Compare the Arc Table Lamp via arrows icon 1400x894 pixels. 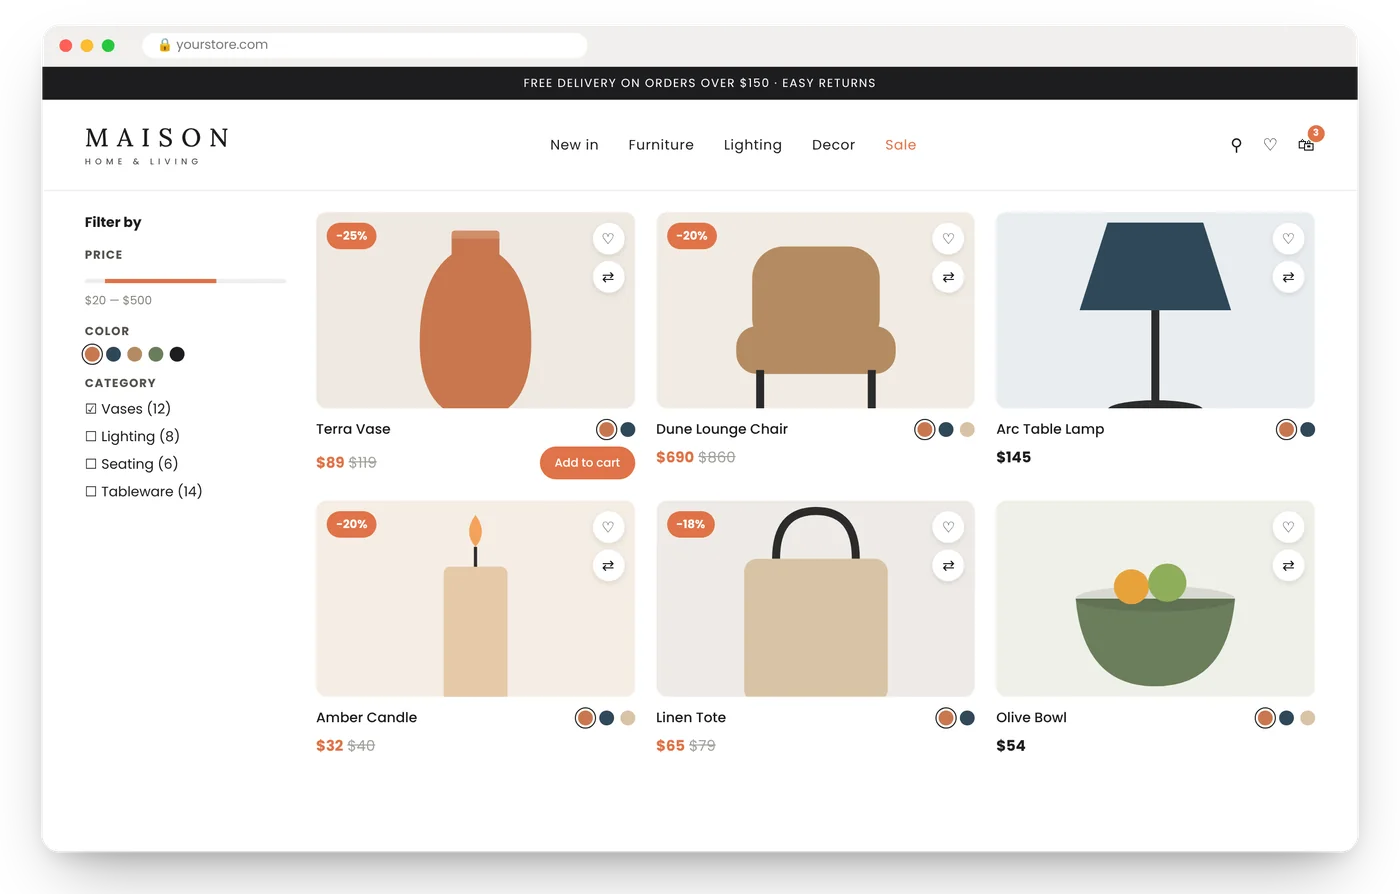point(1288,277)
